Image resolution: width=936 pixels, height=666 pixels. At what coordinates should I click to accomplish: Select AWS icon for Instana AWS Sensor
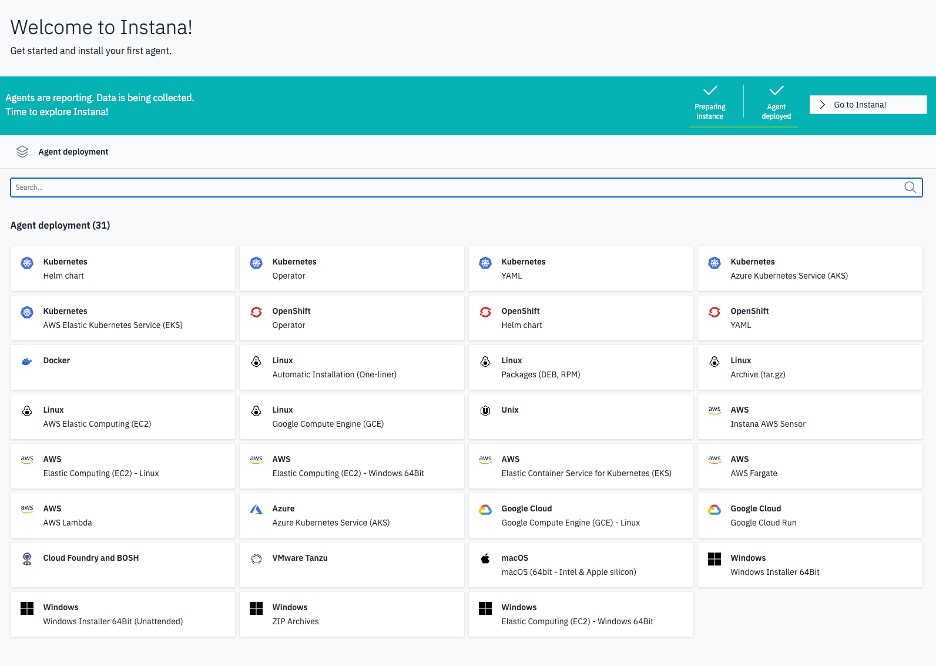tap(715, 411)
